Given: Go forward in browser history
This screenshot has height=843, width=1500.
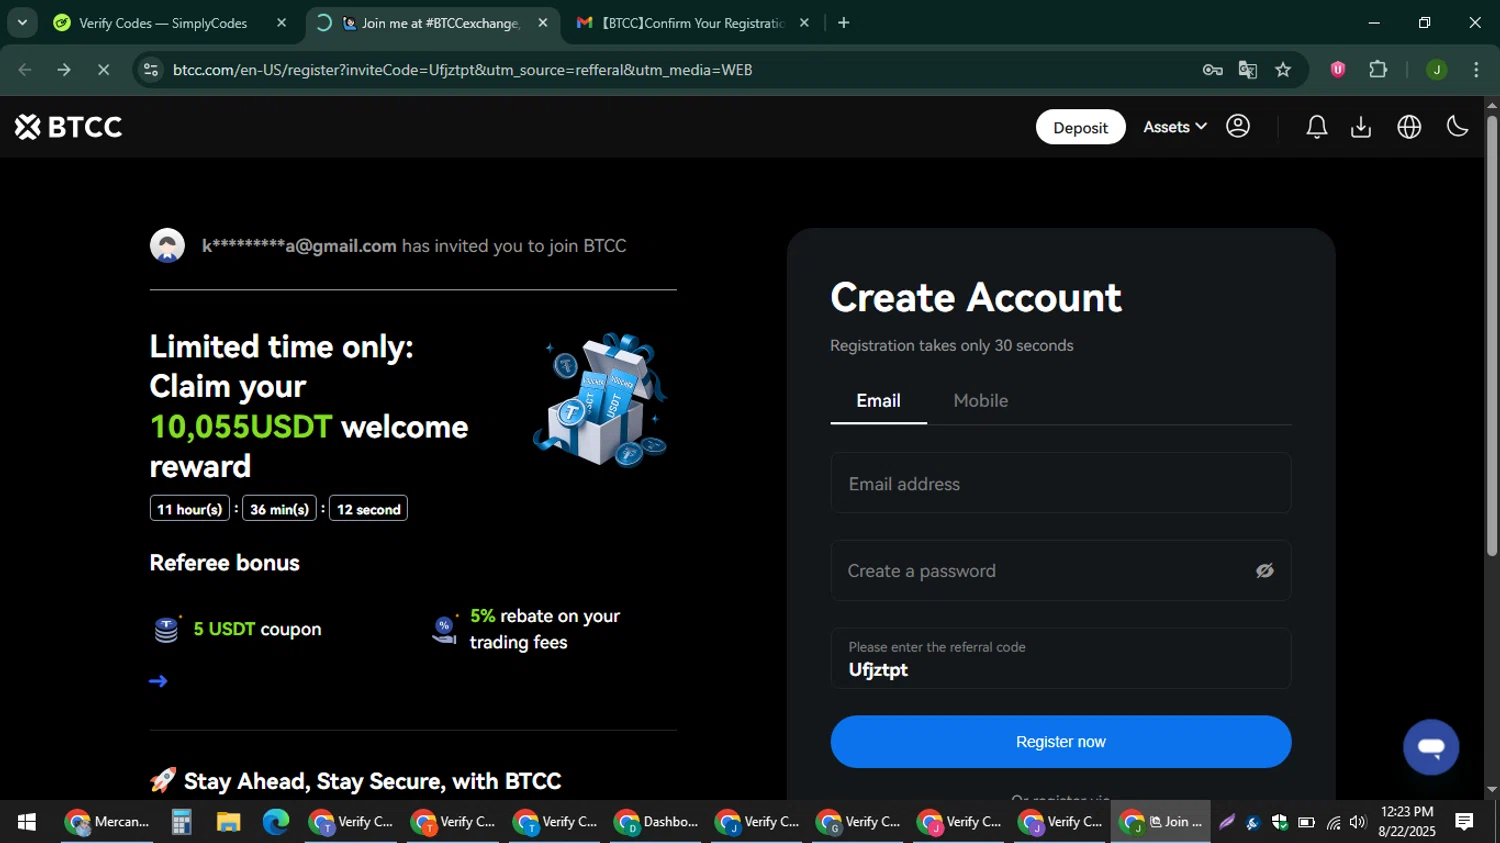Looking at the screenshot, I should (64, 70).
